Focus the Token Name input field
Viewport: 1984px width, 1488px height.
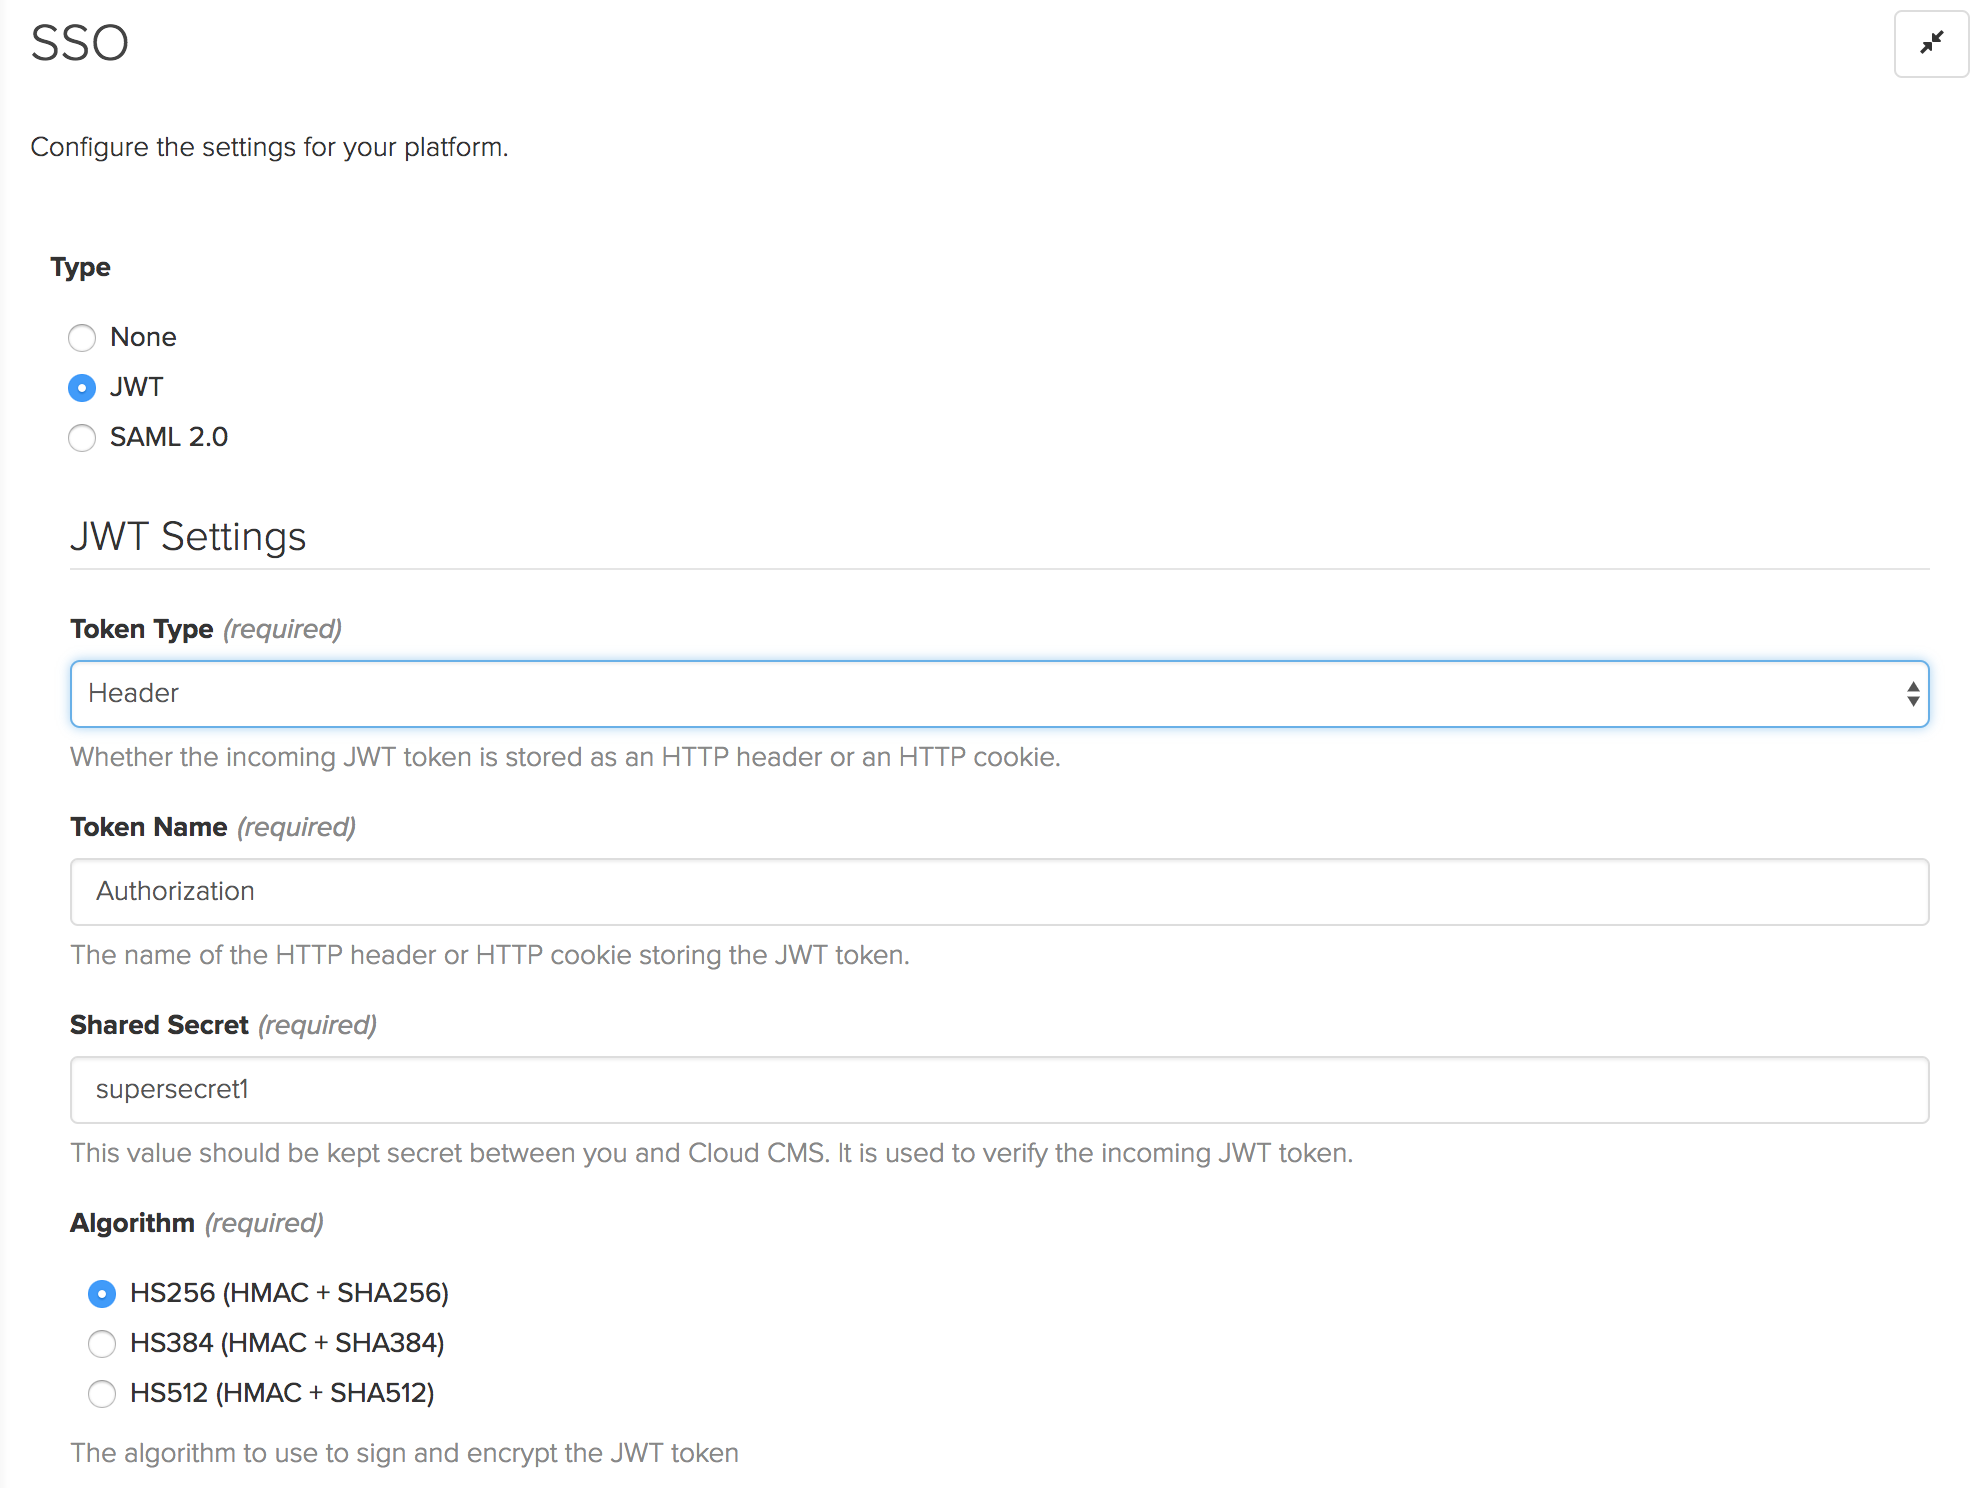click(999, 892)
